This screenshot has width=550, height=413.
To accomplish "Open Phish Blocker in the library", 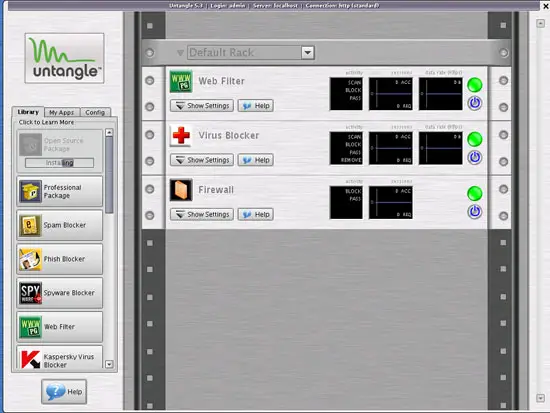I will click(x=60, y=259).
